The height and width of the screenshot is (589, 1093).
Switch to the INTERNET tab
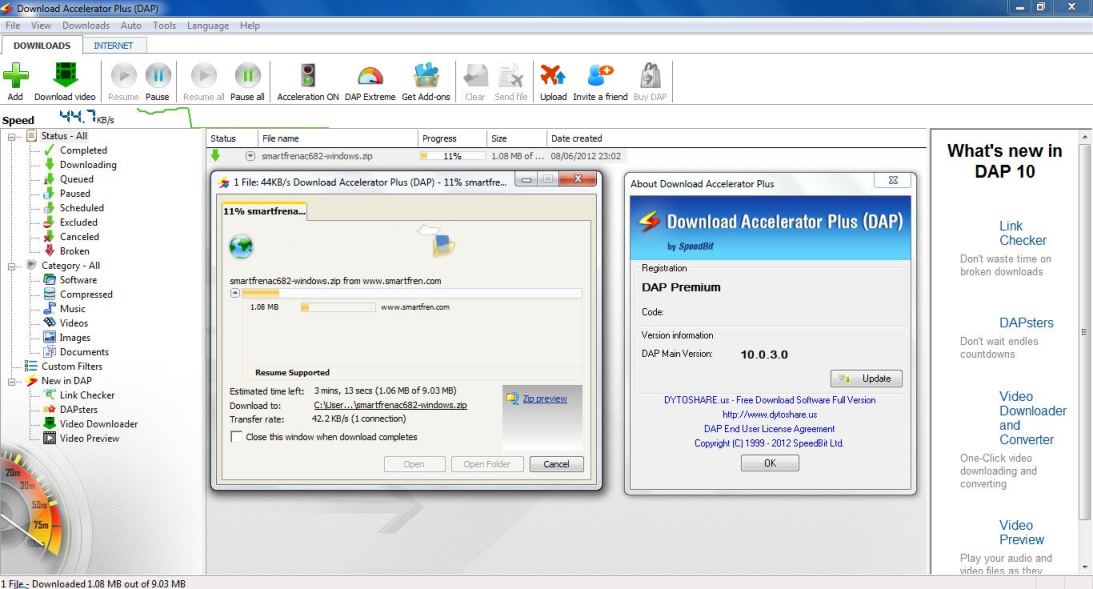coord(114,45)
